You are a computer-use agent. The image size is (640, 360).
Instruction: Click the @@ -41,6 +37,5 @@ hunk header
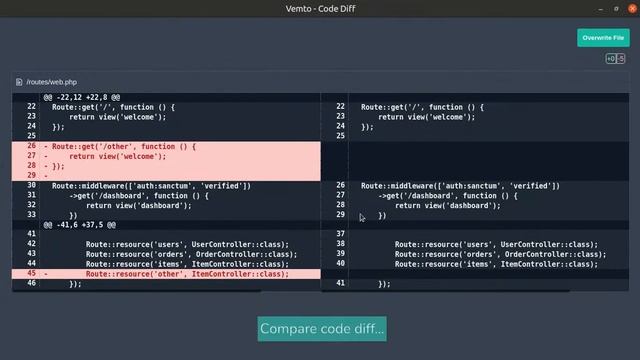[80, 225]
